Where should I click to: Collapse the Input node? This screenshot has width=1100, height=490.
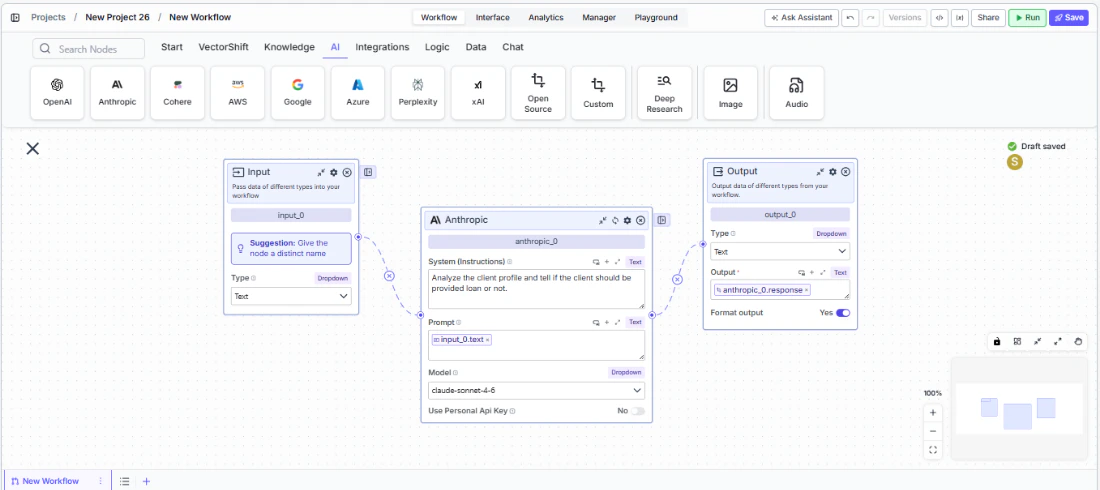coord(321,172)
